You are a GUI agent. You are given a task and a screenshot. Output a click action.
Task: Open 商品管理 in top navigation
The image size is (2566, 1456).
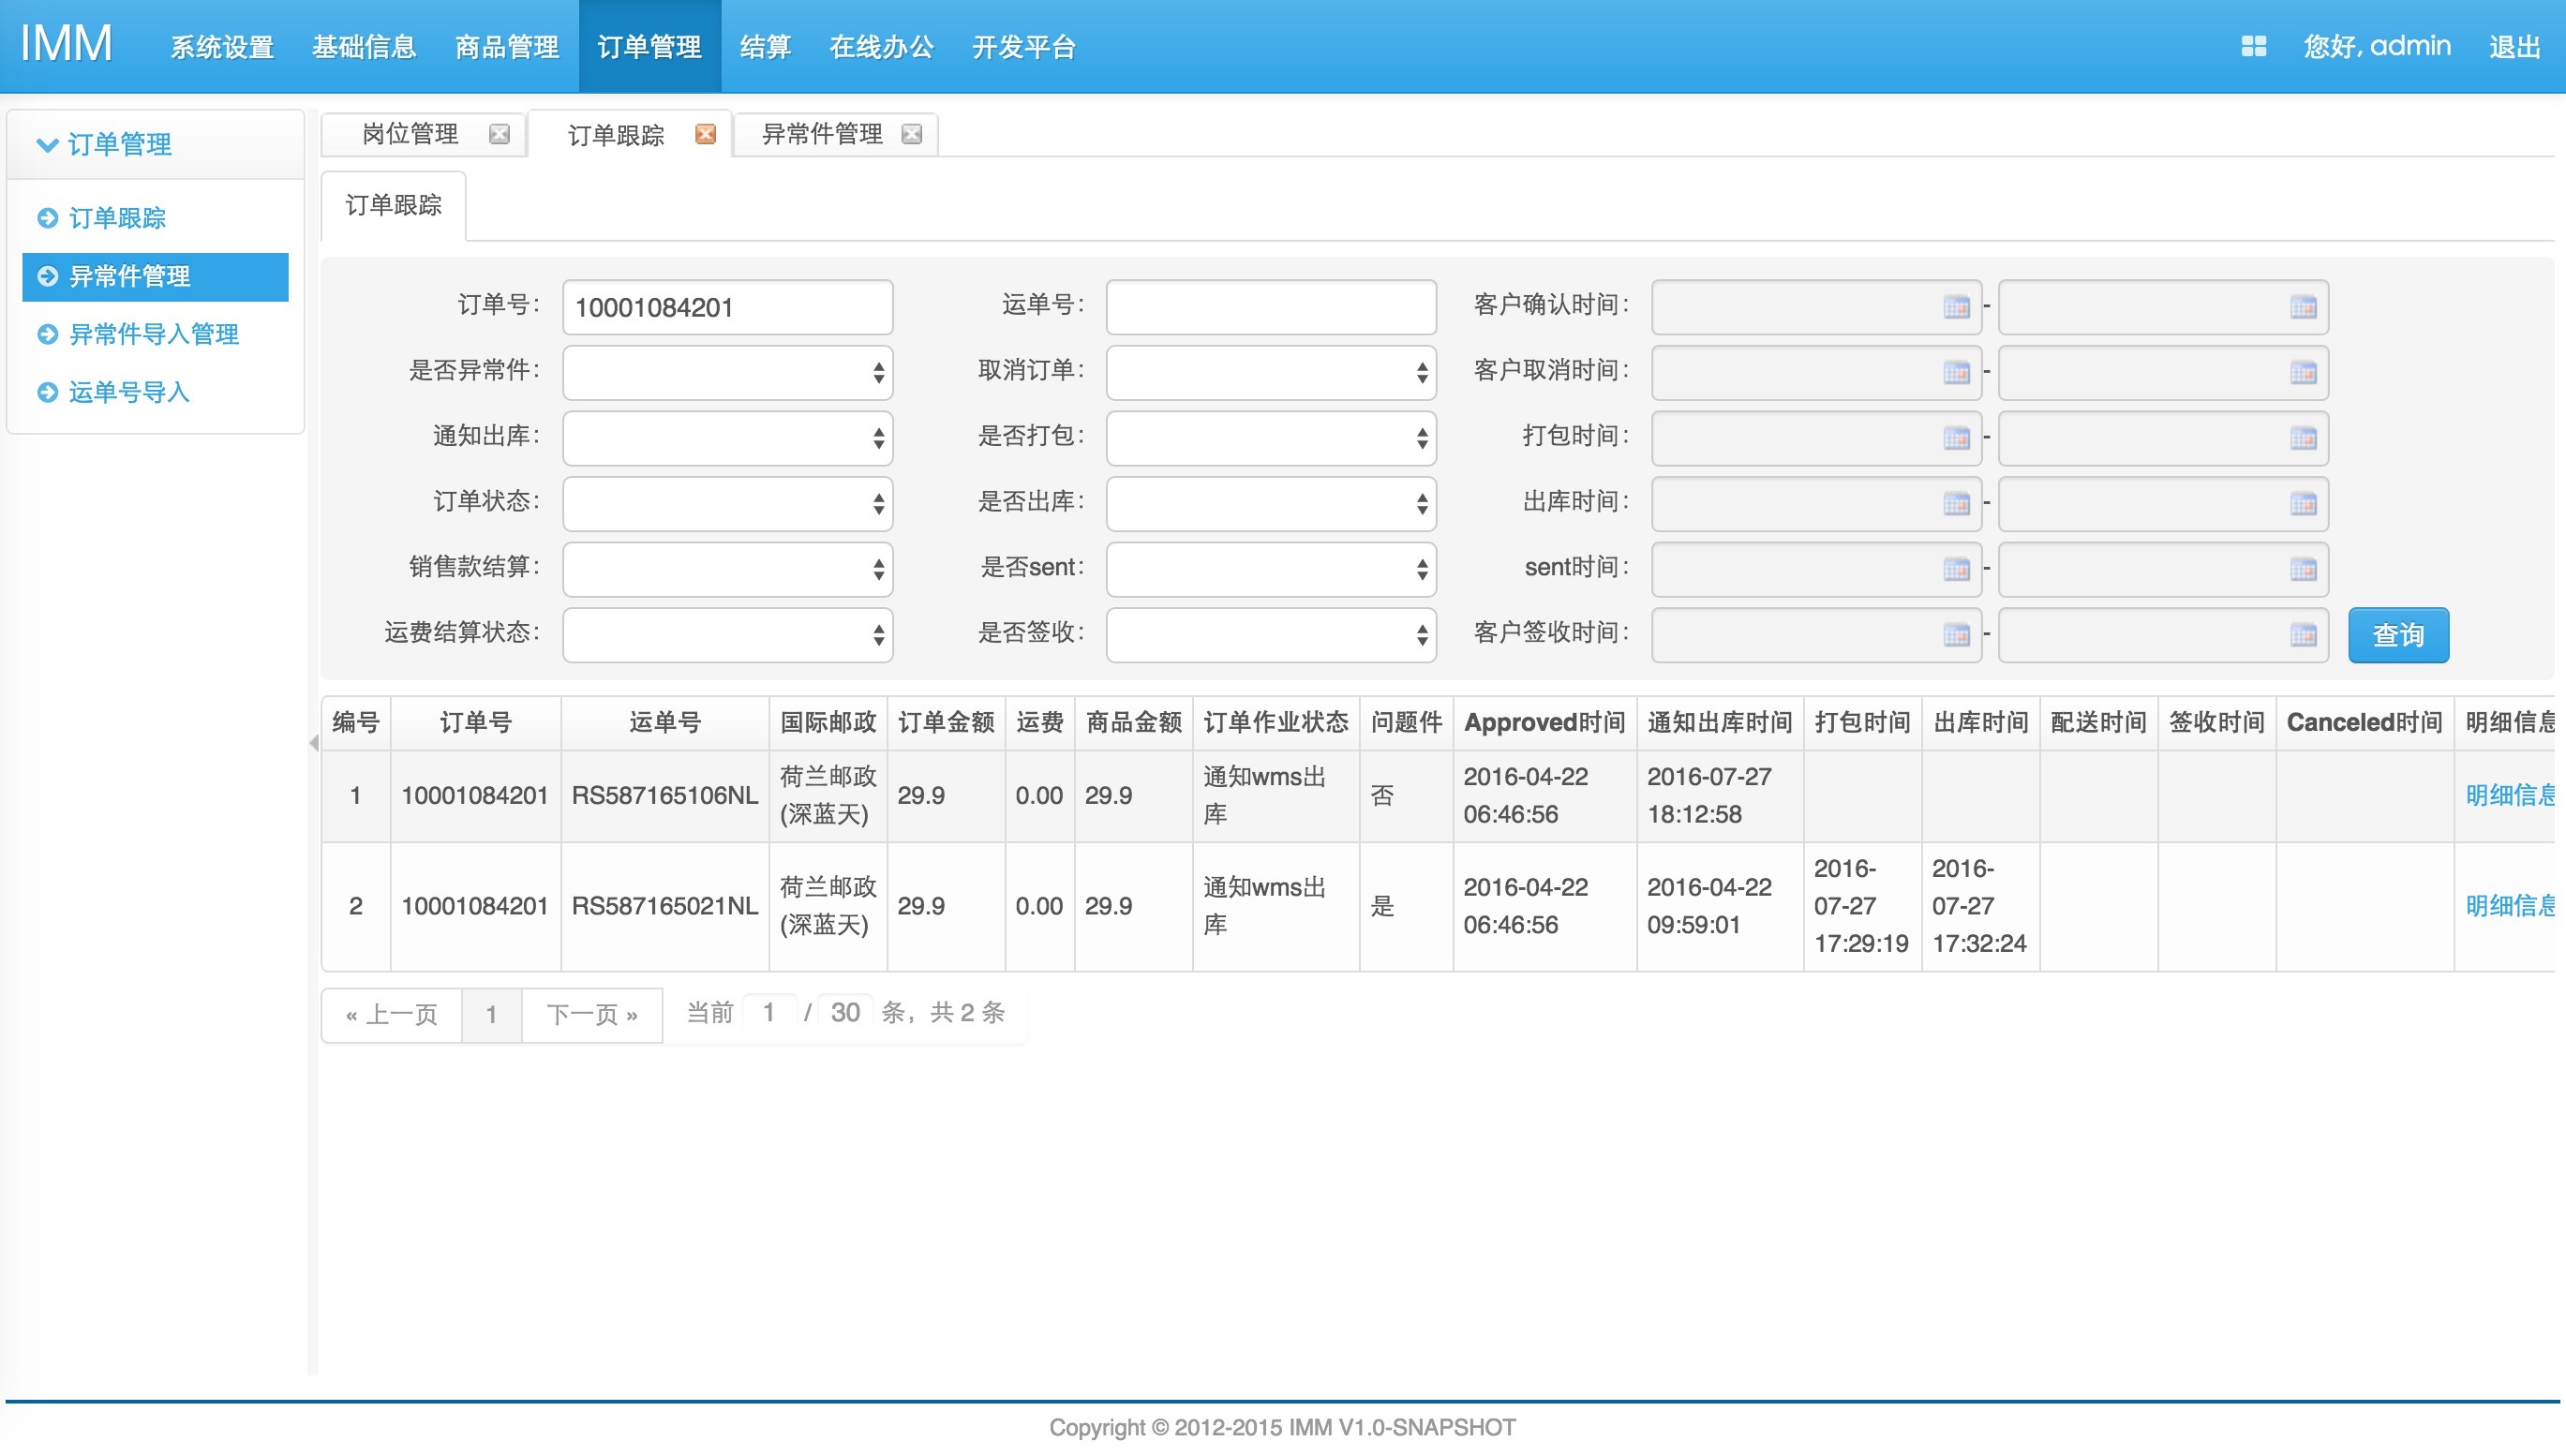(x=506, y=47)
